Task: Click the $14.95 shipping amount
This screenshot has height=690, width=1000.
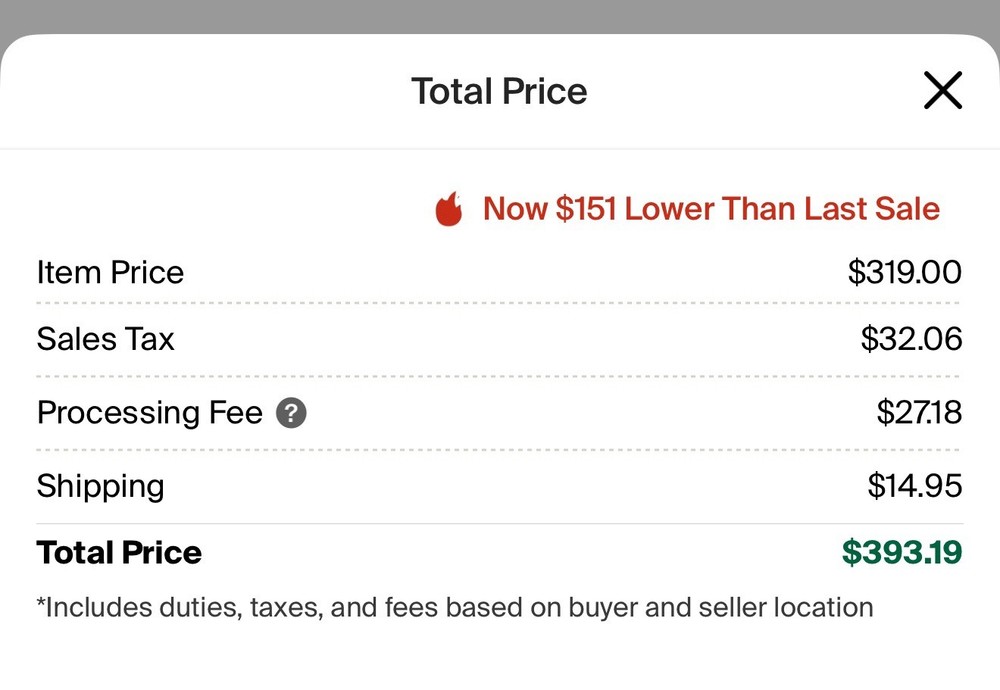Action: pos(914,486)
